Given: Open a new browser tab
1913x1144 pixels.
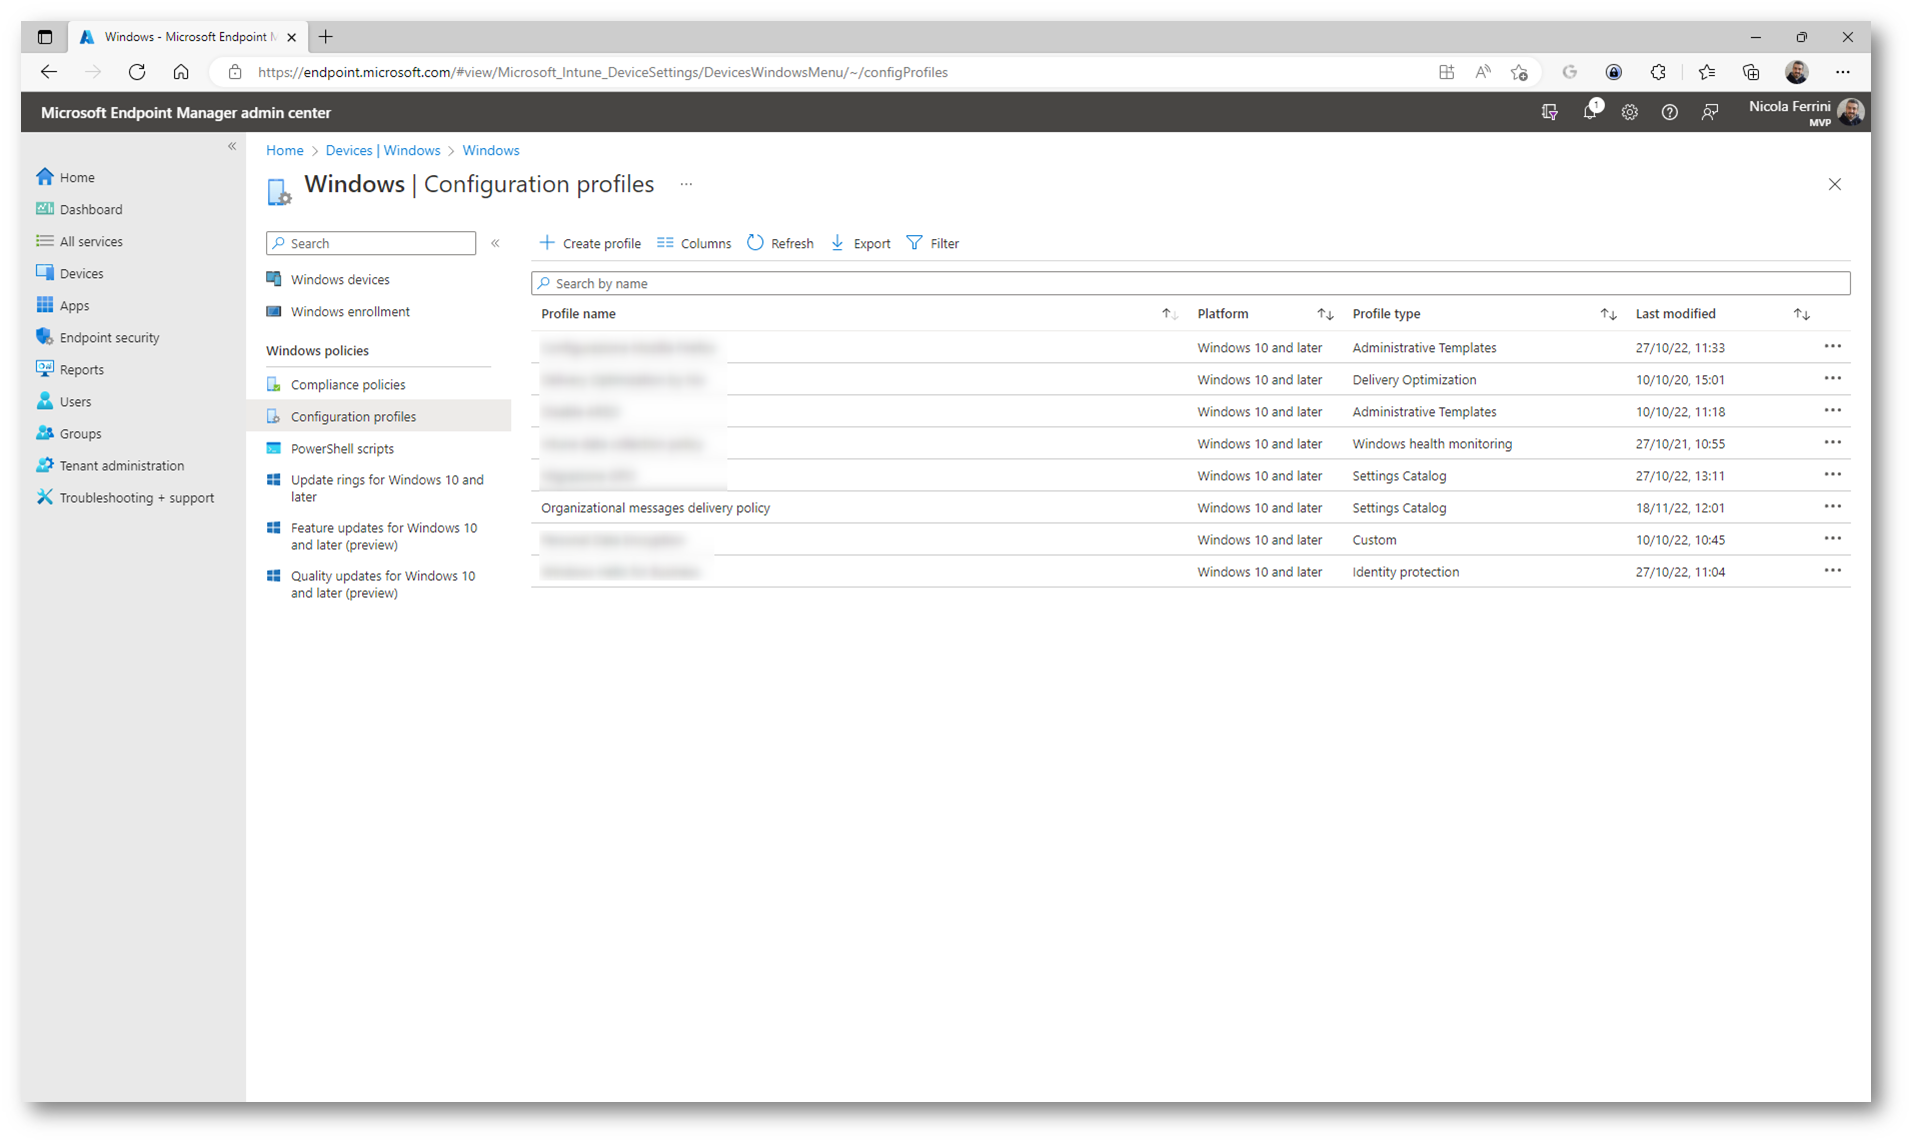Looking at the screenshot, I should 325,37.
